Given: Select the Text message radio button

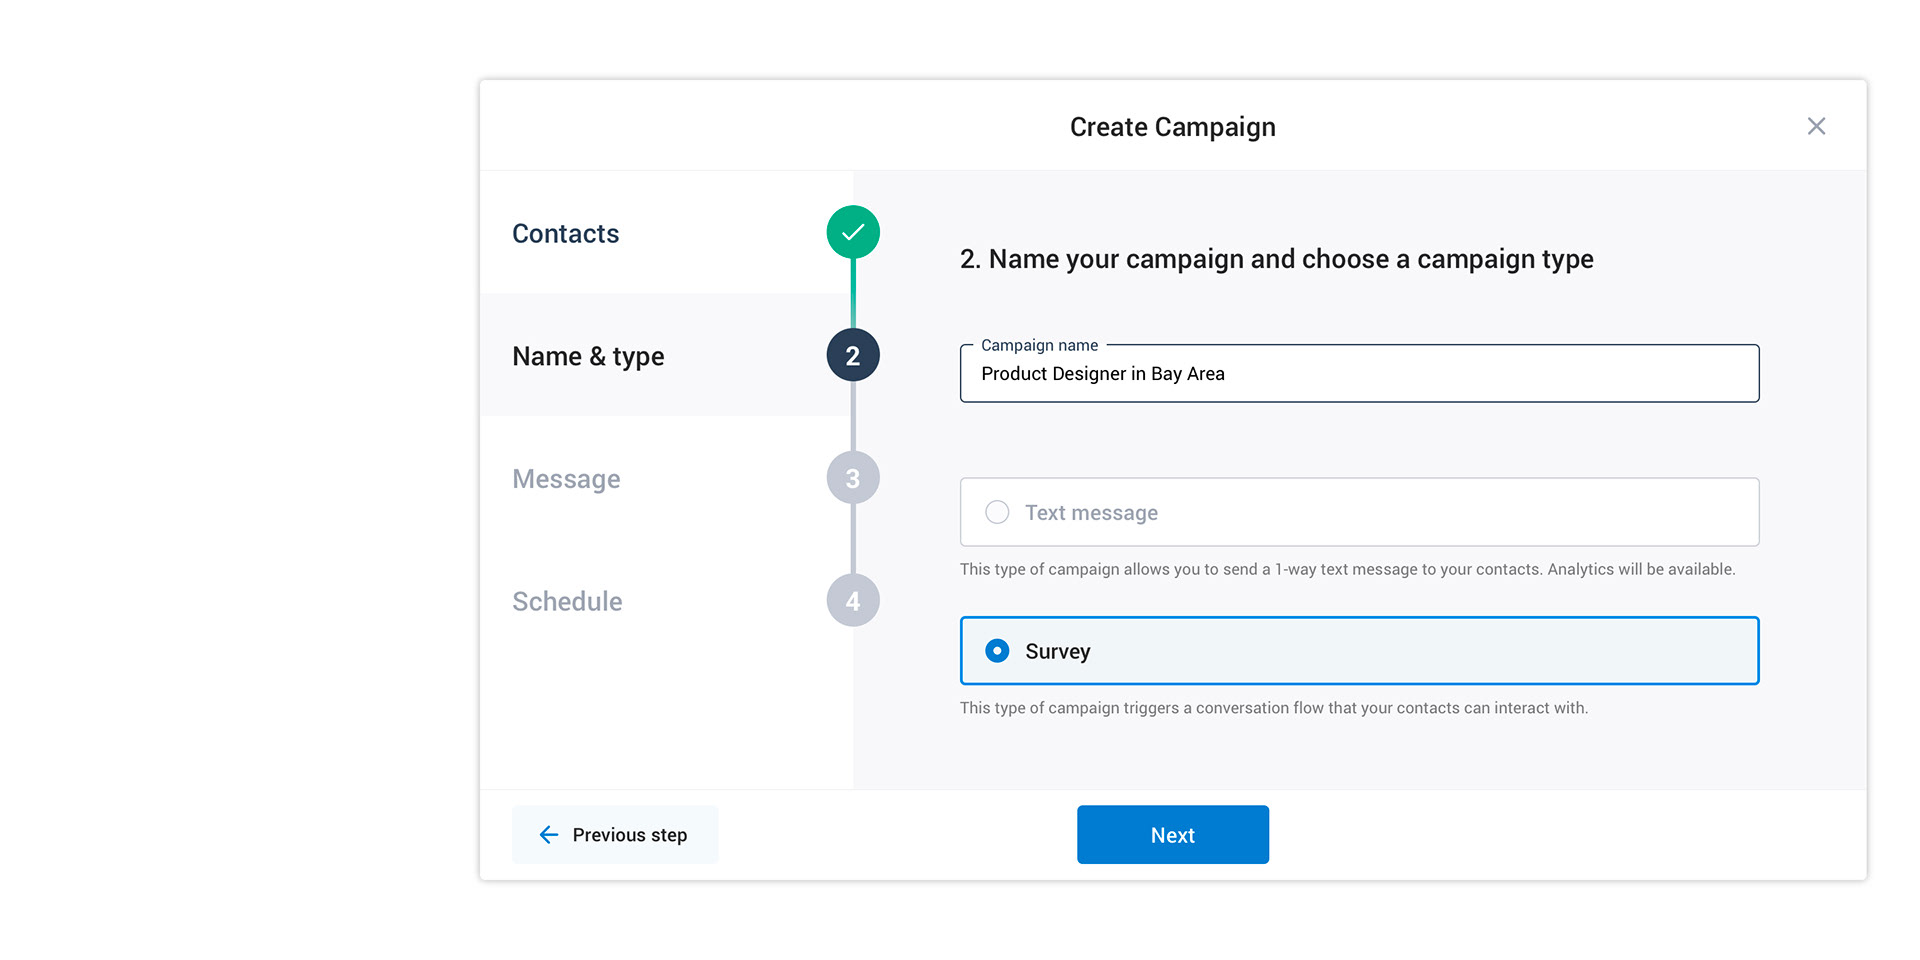Looking at the screenshot, I should pyautogui.click(x=997, y=512).
